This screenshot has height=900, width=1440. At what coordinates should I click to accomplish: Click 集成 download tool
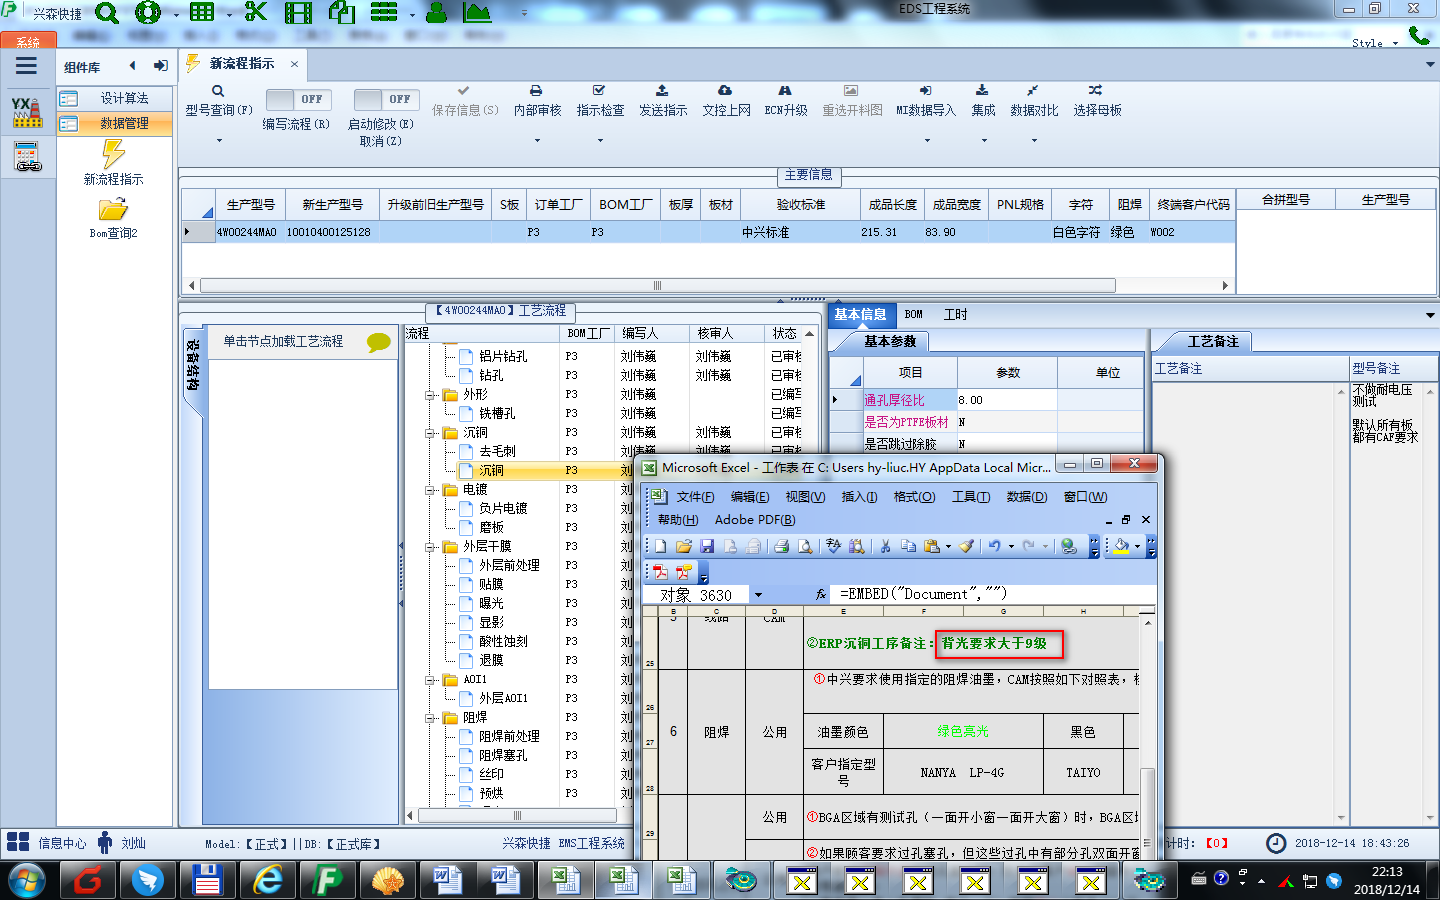(983, 101)
